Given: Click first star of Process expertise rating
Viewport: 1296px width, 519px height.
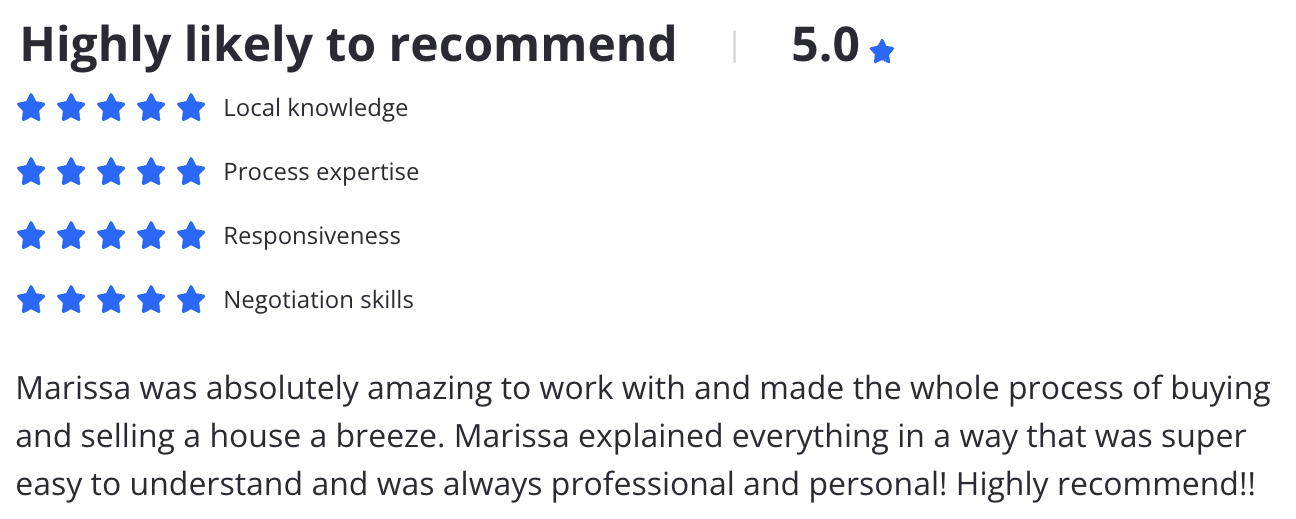Looking at the screenshot, I should [31, 172].
